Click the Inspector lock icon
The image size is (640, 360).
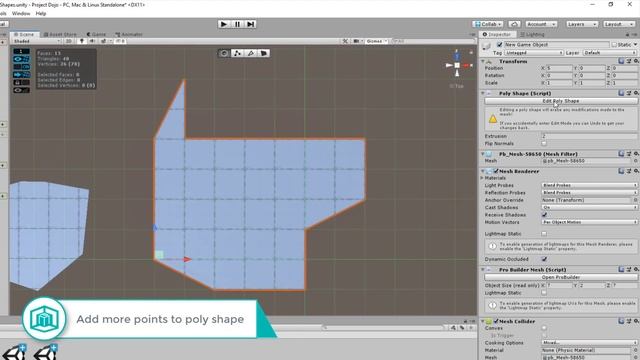(x=628, y=35)
